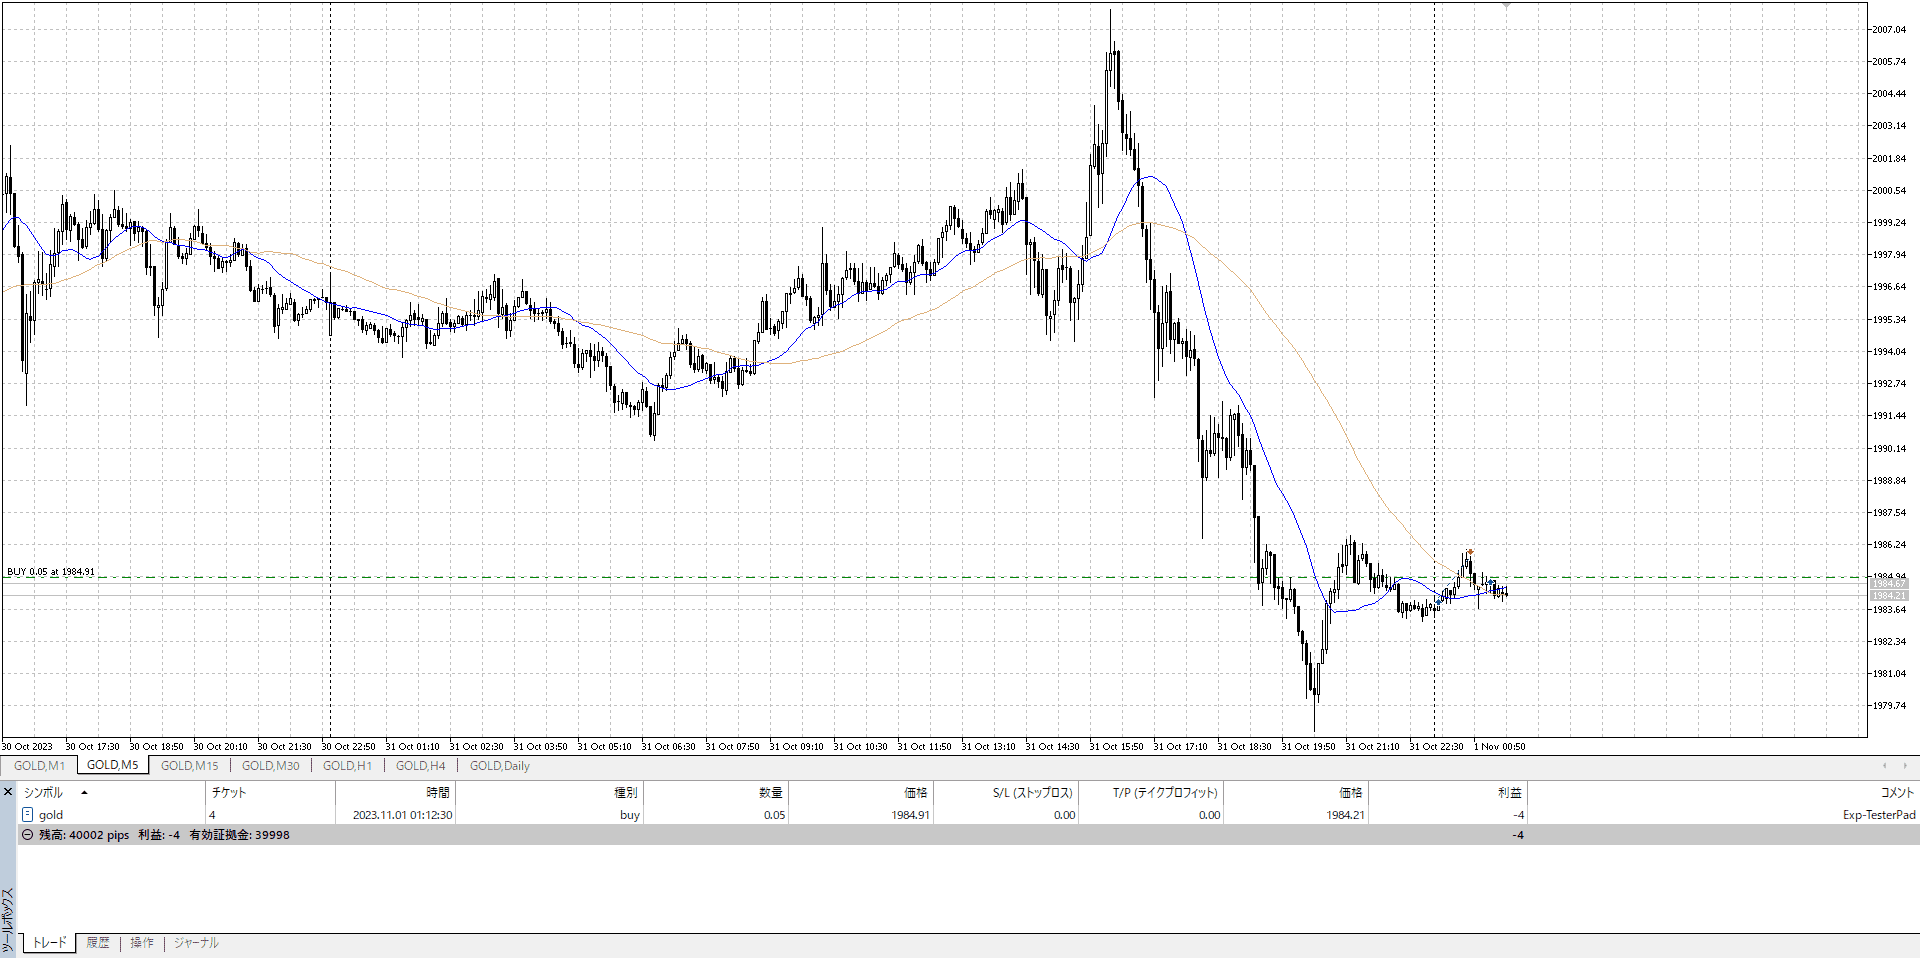Image resolution: width=1920 pixels, height=958 pixels.
Task: Click the balance summary row circle icon
Action: [28, 835]
